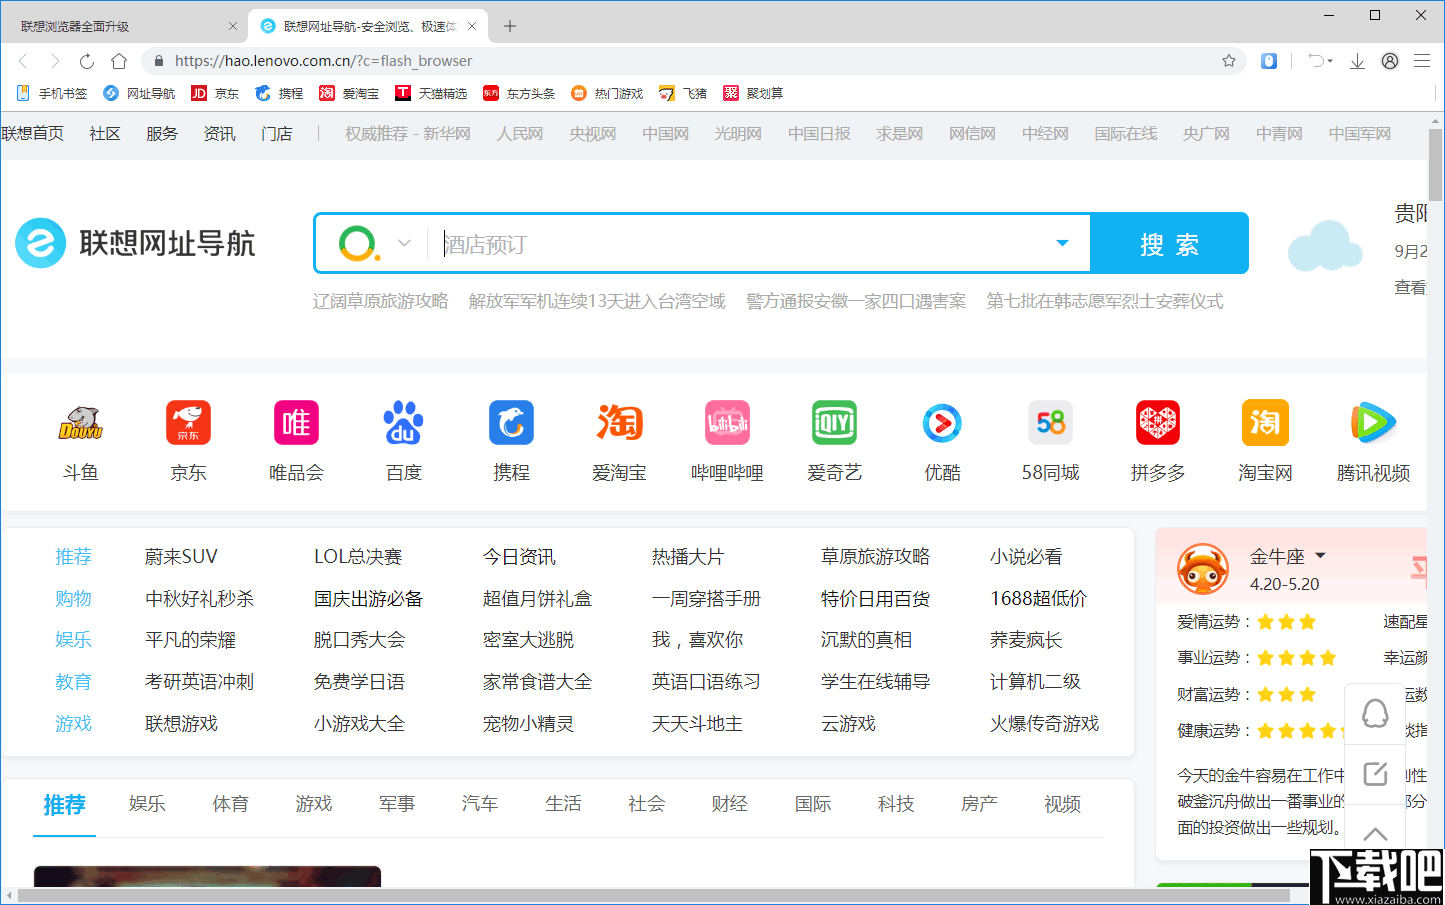Switch to the 娱乐 news tab
Screen dimensions: 1445x905
[x=147, y=803]
